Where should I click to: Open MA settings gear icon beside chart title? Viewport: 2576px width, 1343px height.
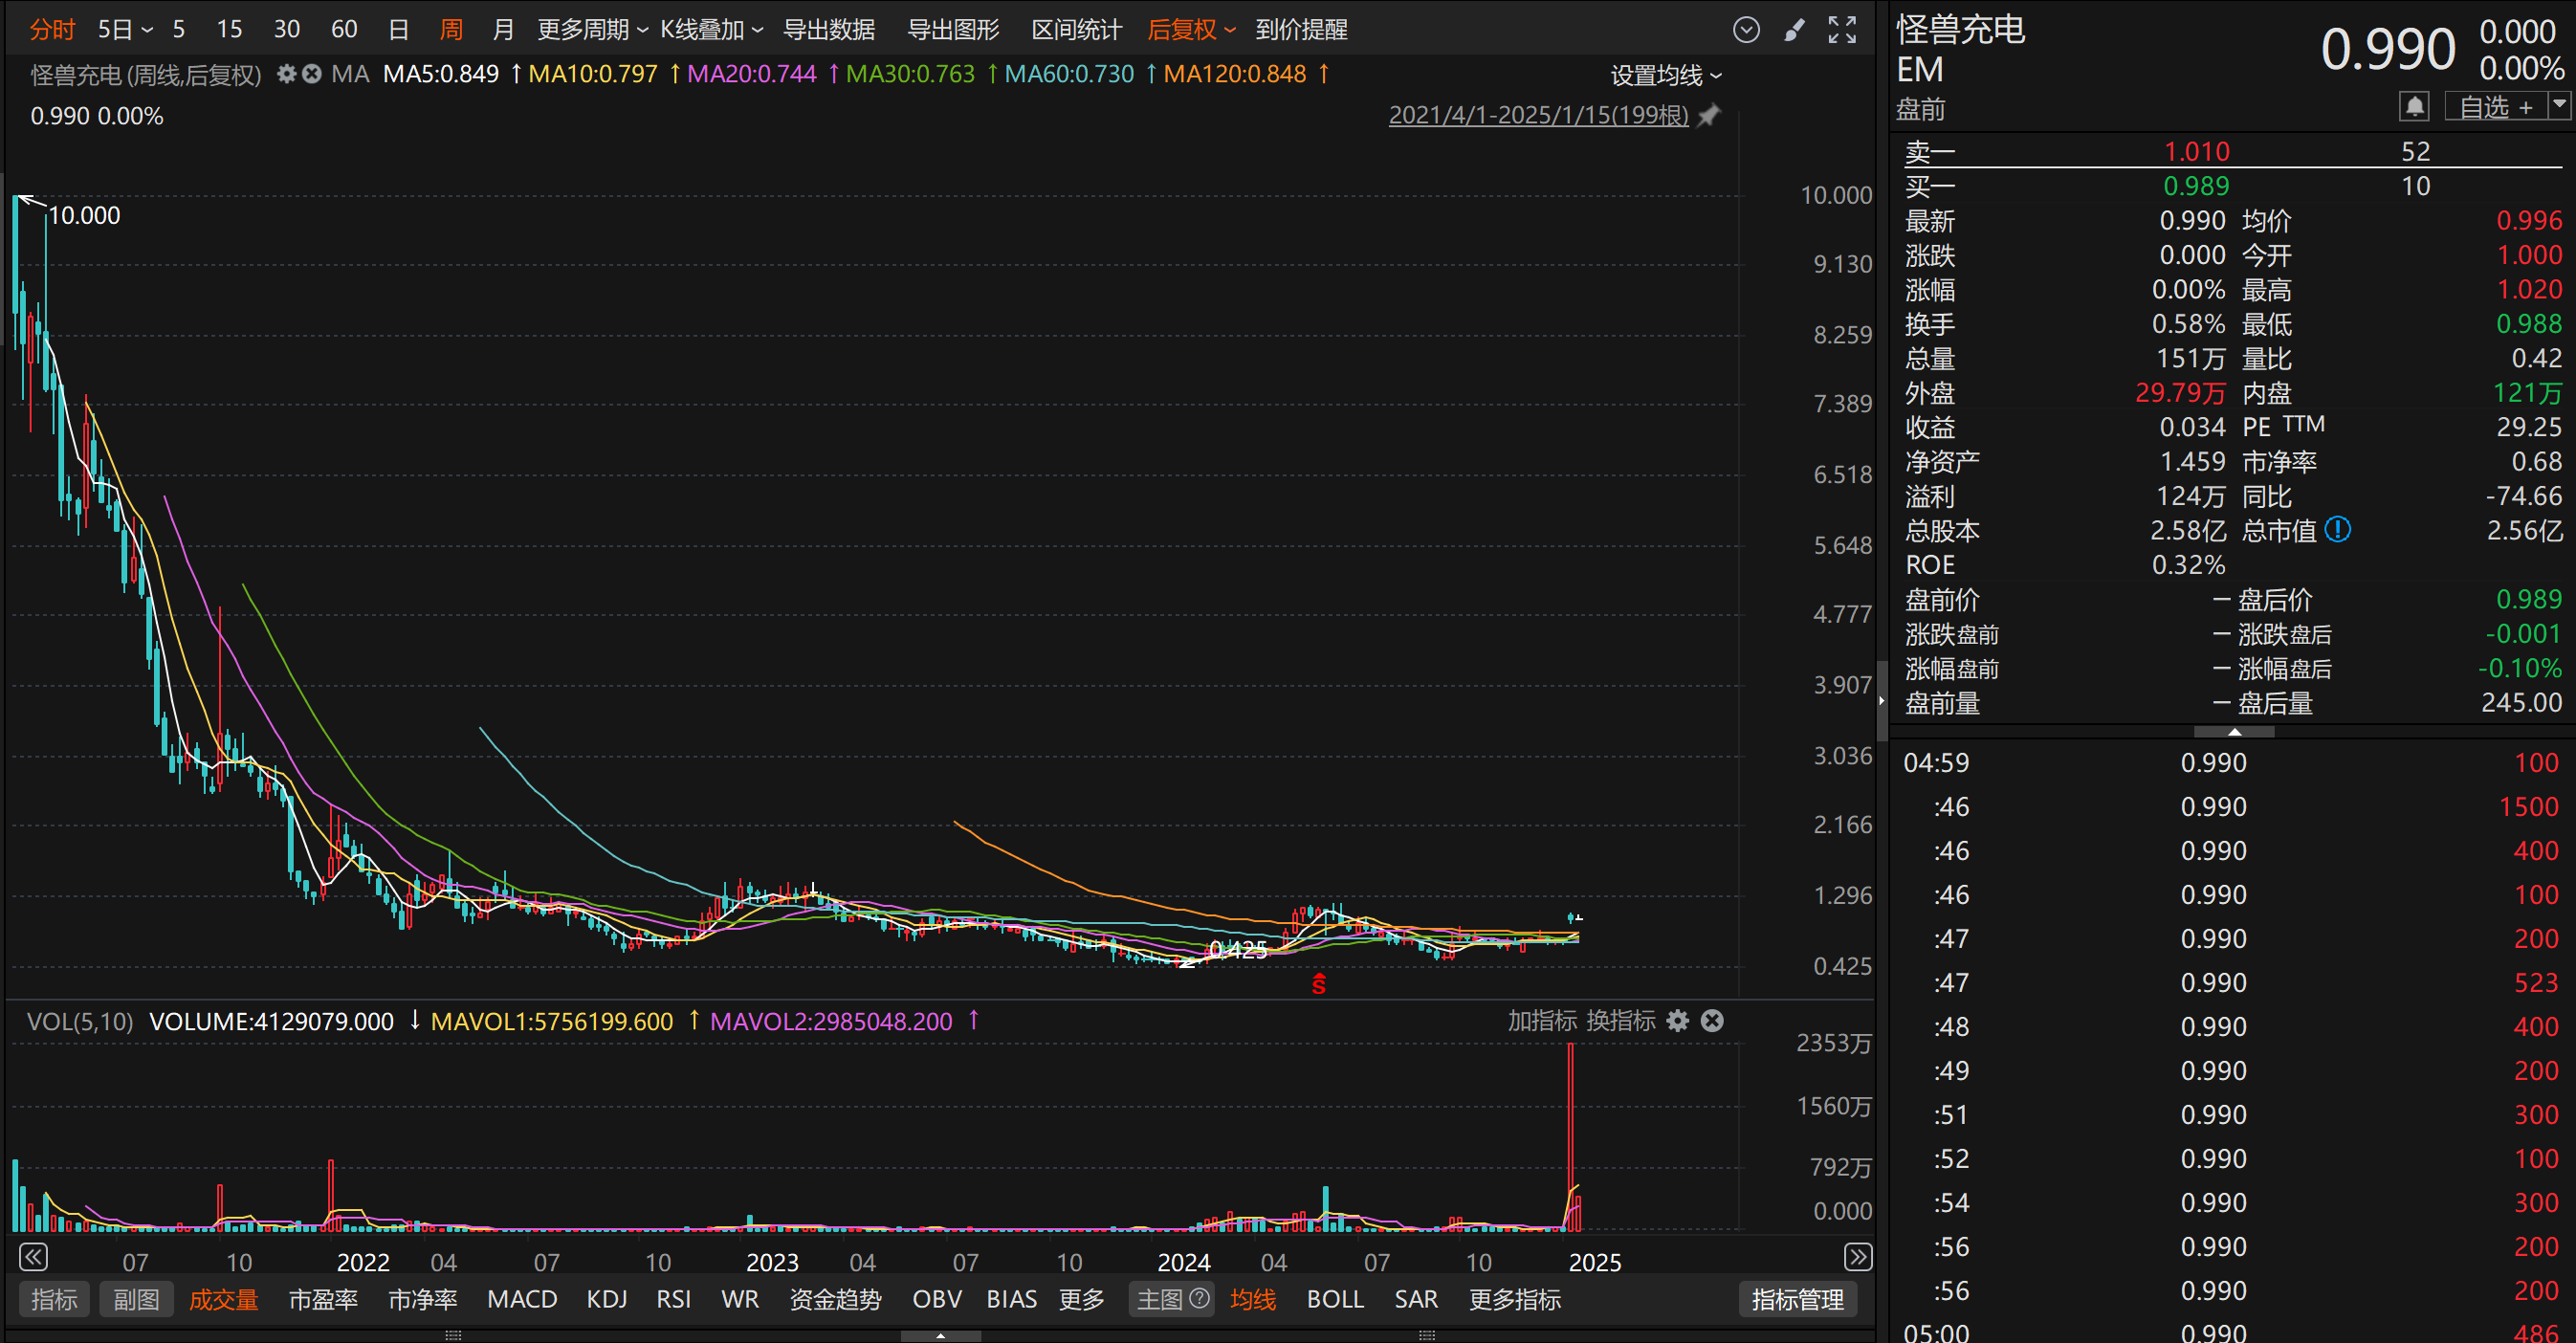286,74
